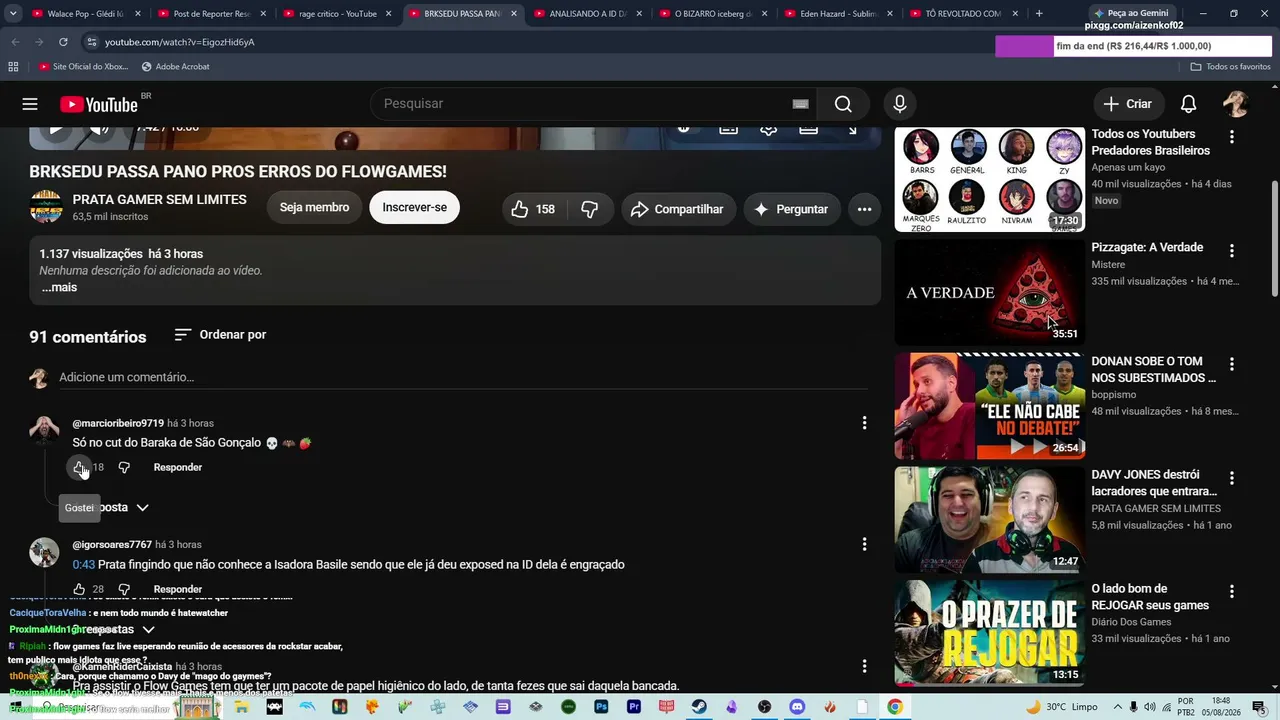Dislike marcioribeiro9719's comment
The height and width of the screenshot is (720, 1280).
click(124, 467)
